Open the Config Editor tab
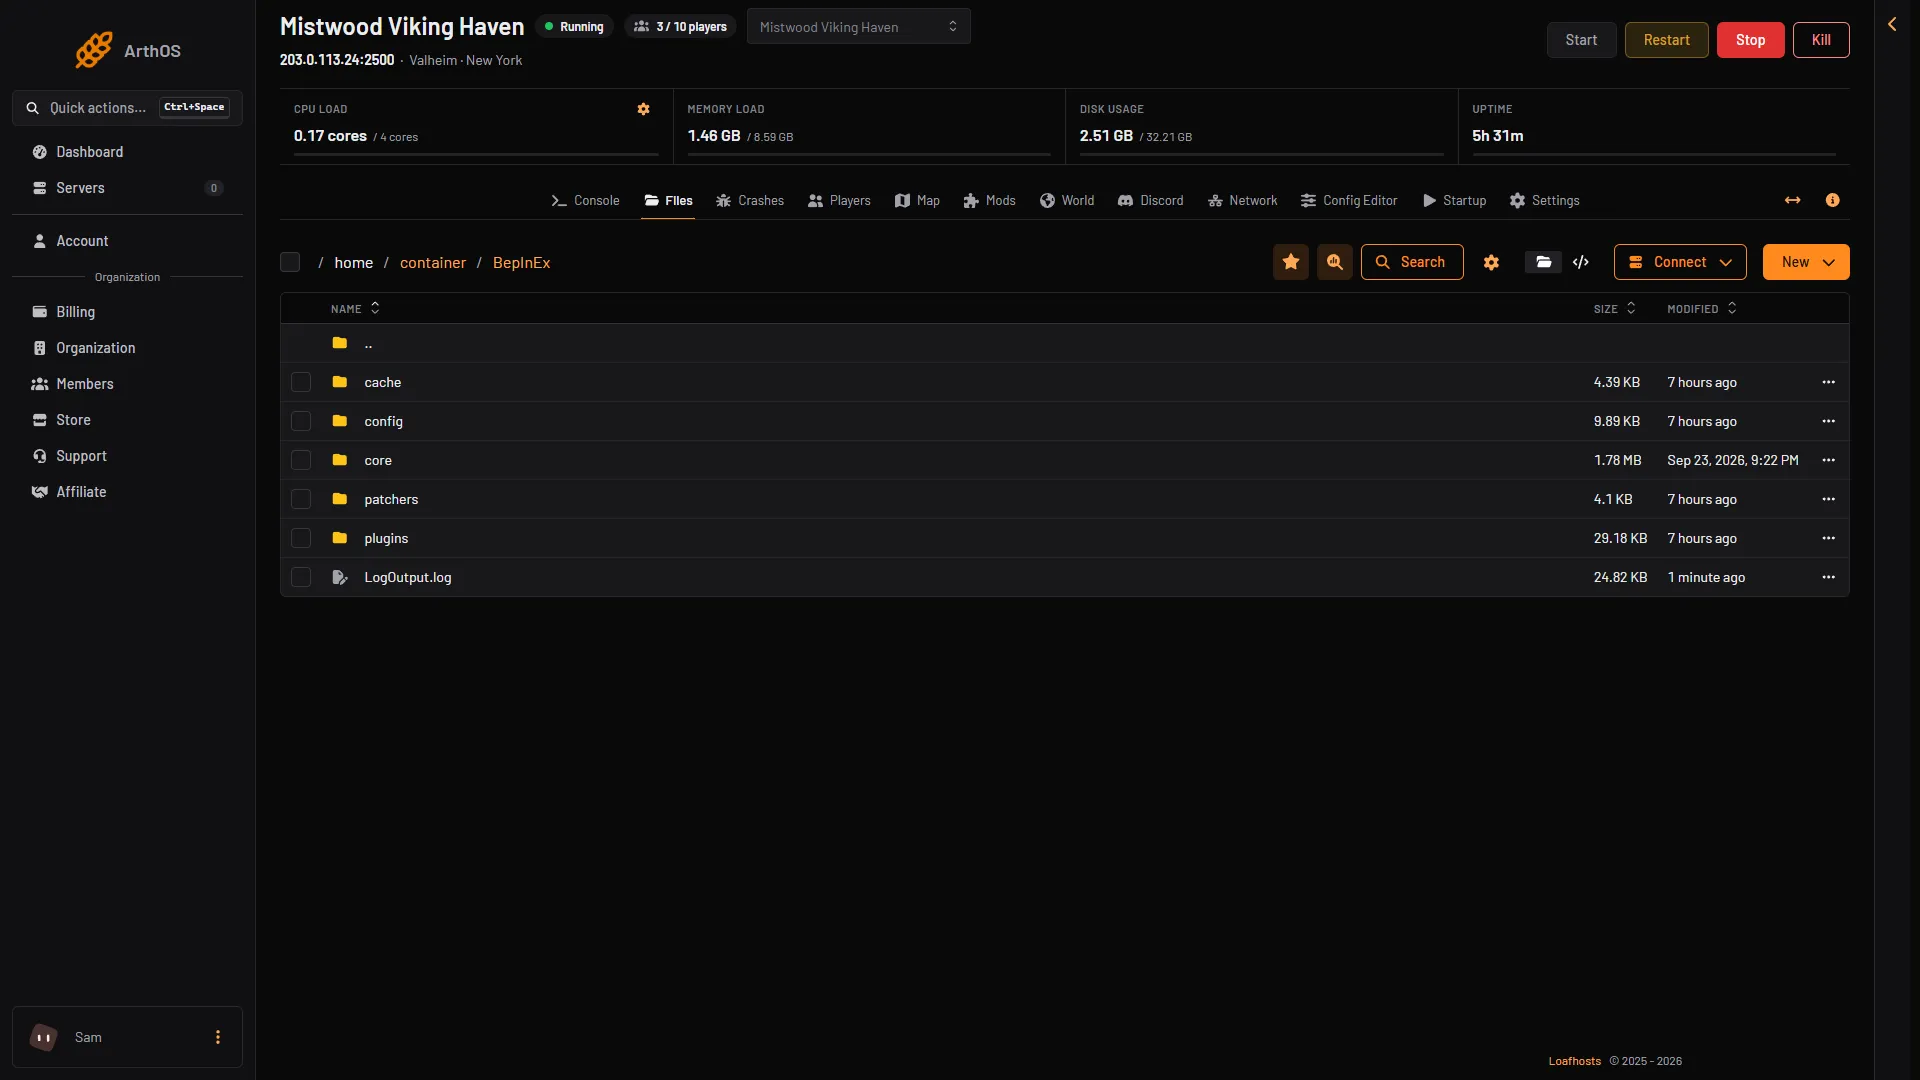 coord(1349,200)
